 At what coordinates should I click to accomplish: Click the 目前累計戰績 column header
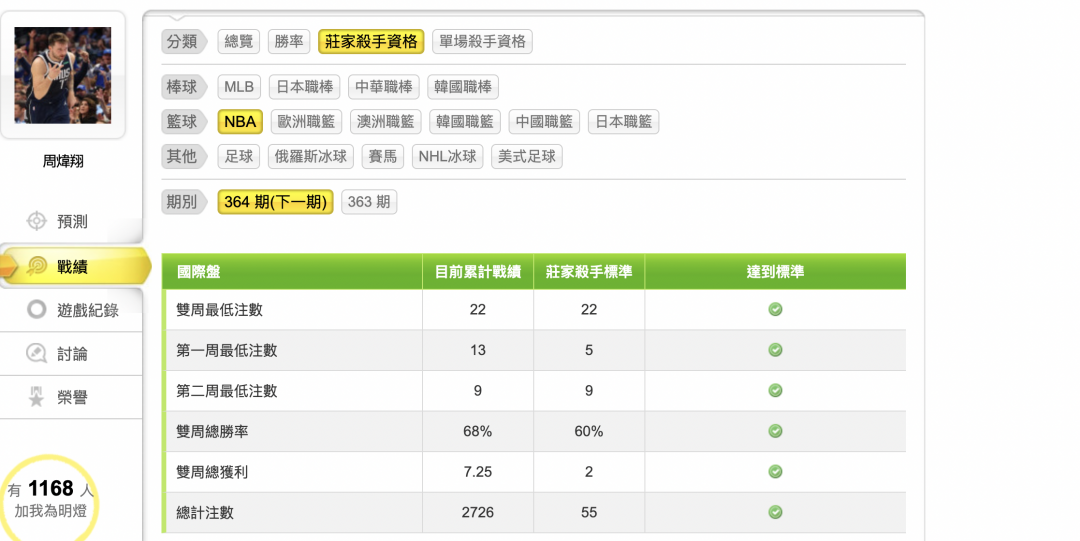tap(477, 272)
